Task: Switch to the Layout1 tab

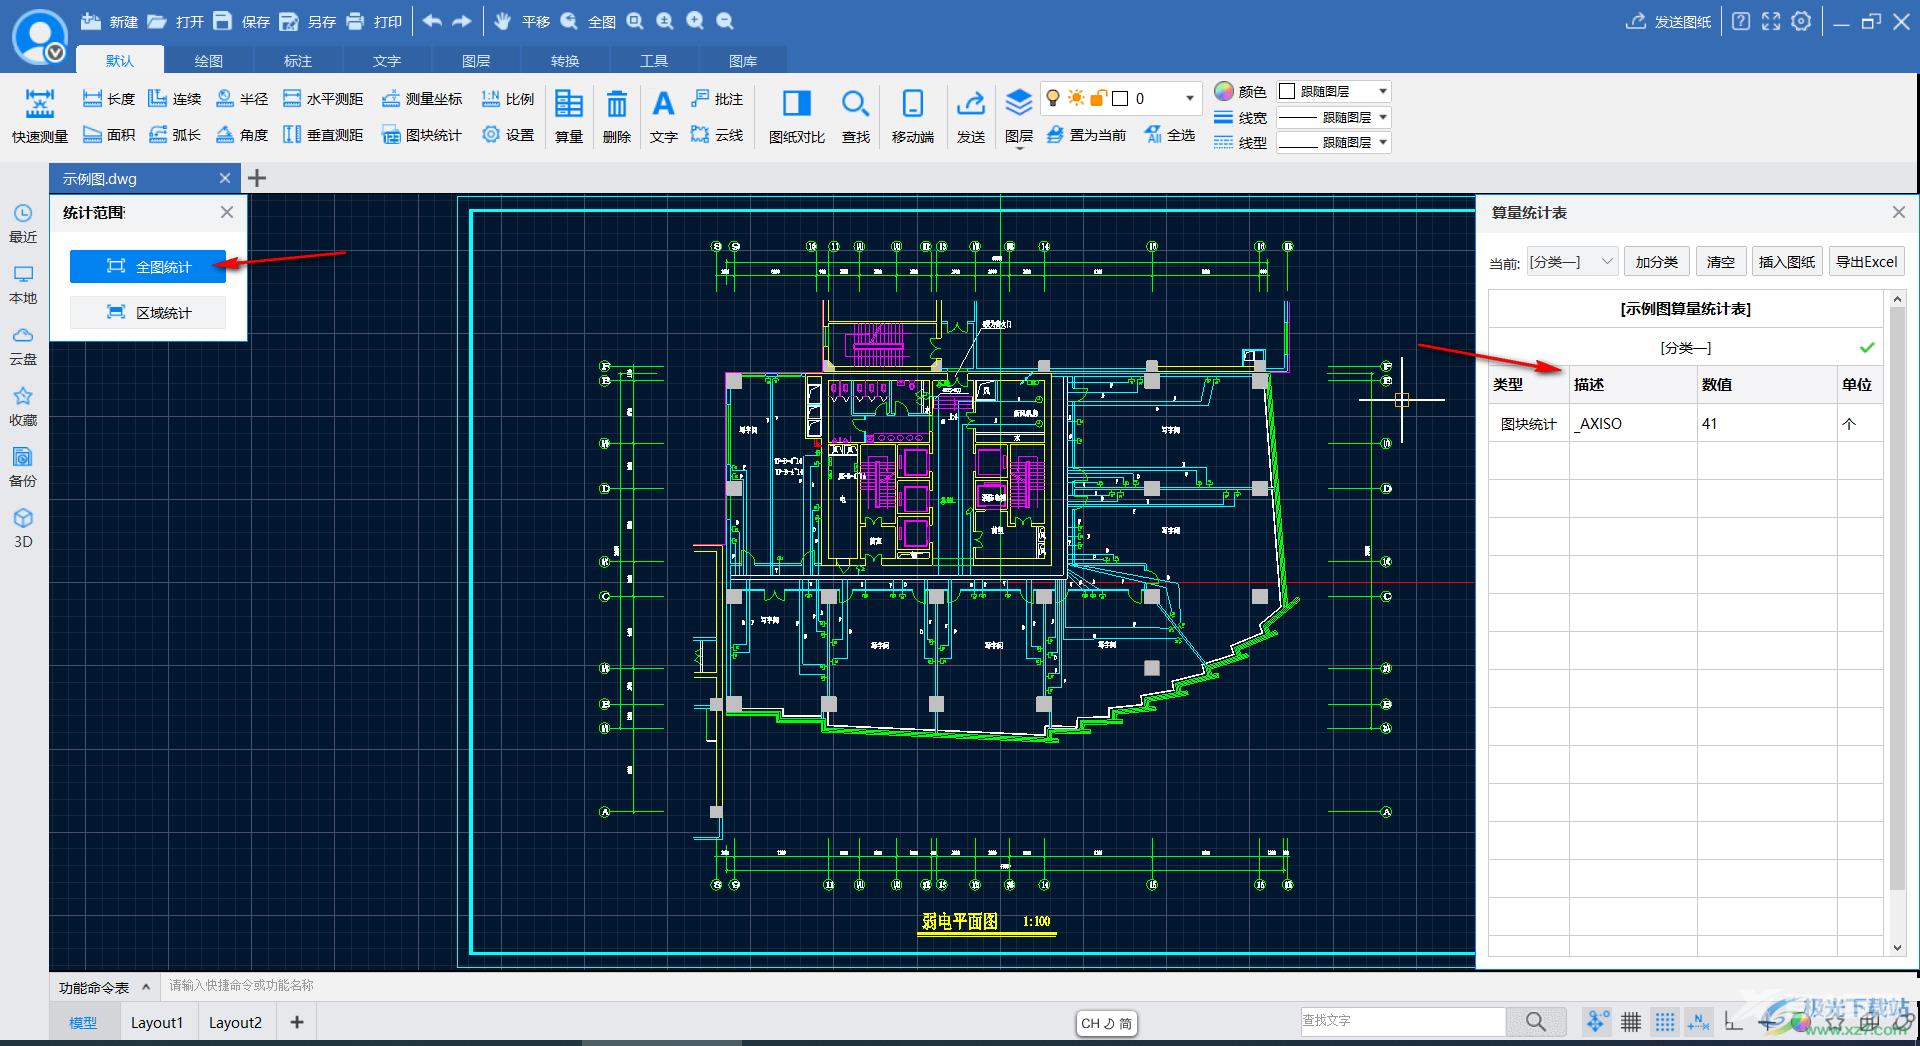Action: pos(157,1022)
